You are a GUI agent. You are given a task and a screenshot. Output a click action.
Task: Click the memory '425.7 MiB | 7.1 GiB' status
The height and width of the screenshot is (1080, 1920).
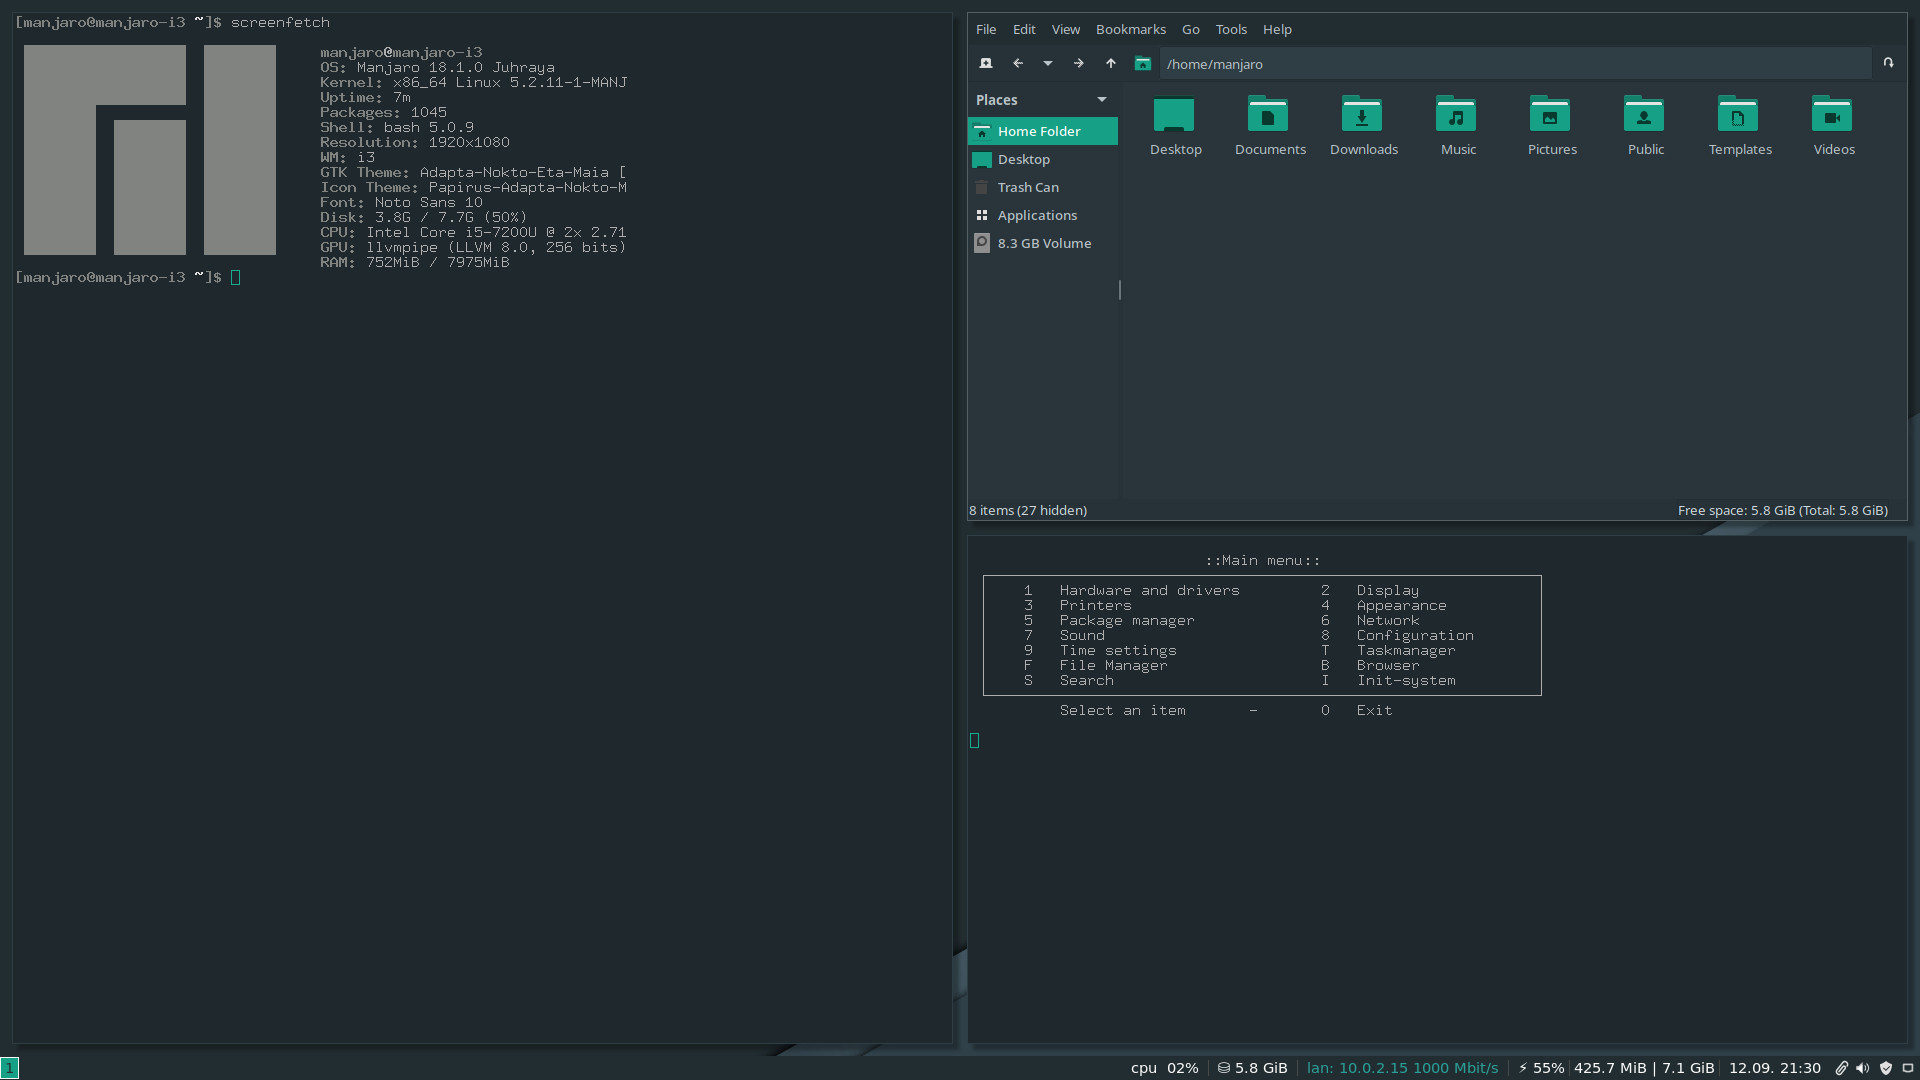(1644, 1068)
